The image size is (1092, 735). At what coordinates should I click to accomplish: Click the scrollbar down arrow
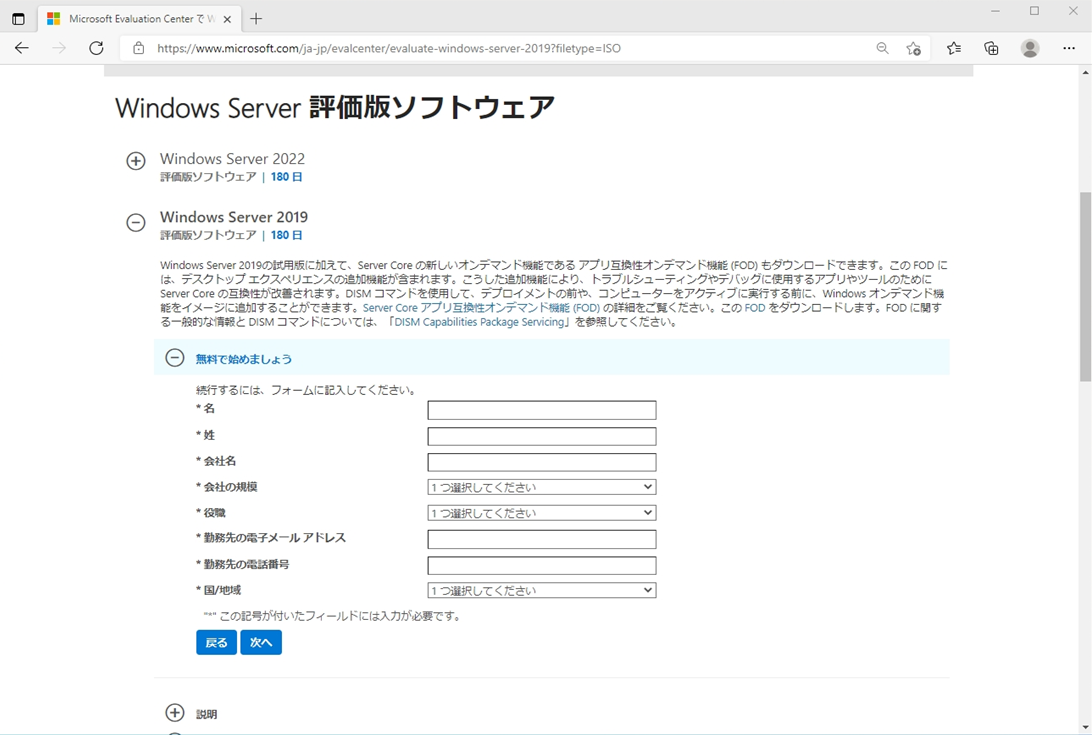tap(1085, 727)
